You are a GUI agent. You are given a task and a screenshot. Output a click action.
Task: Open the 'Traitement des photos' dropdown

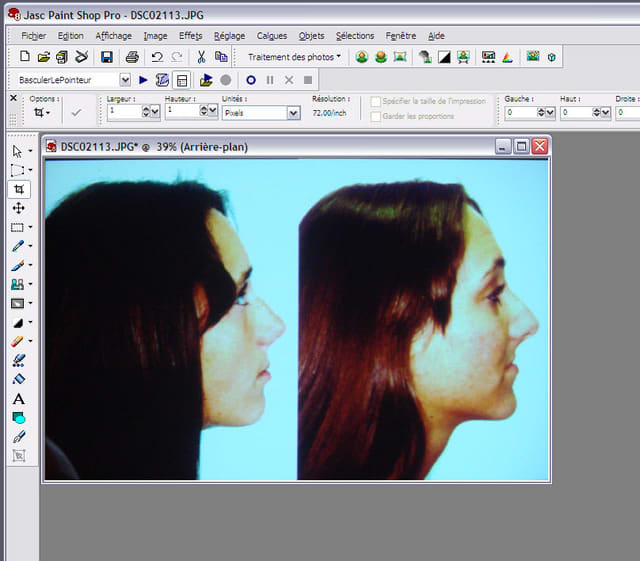pyautogui.click(x=294, y=57)
